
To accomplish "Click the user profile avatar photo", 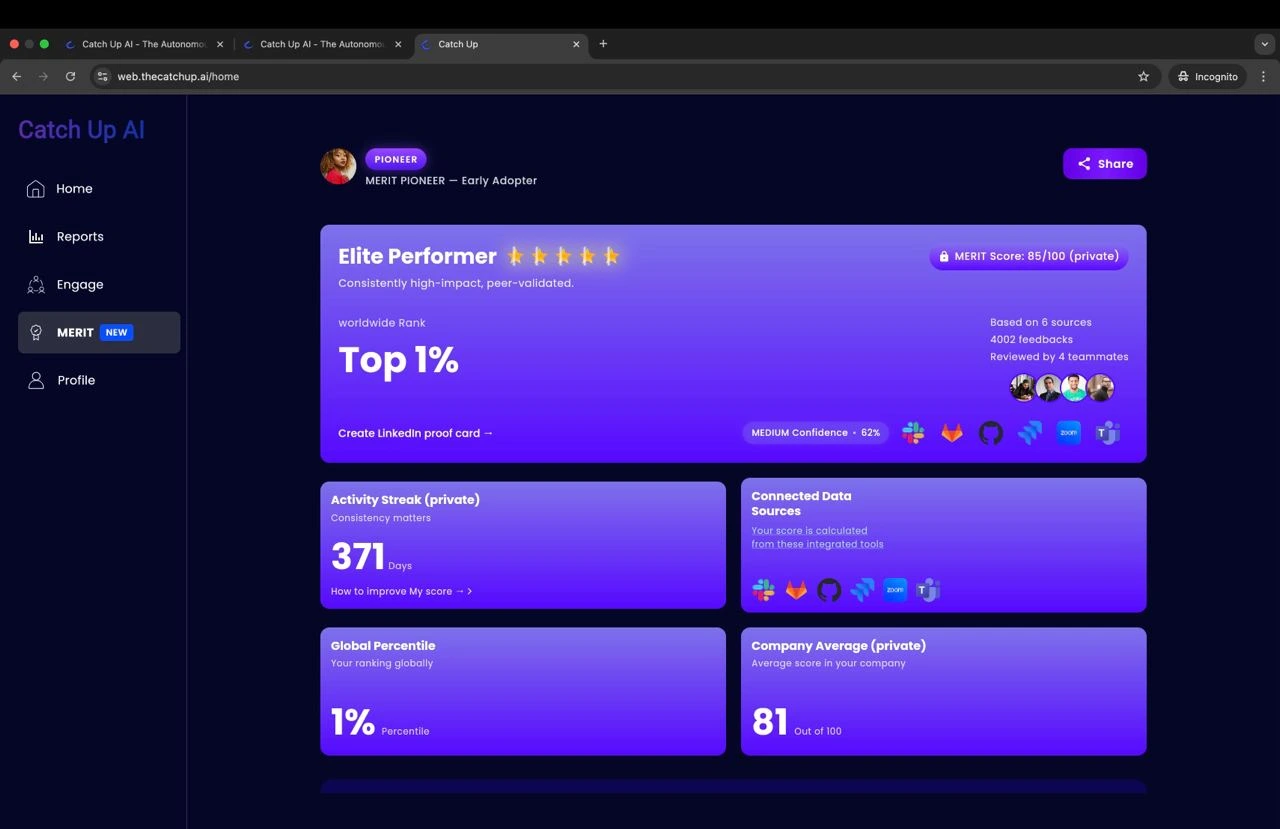I will pyautogui.click(x=338, y=166).
